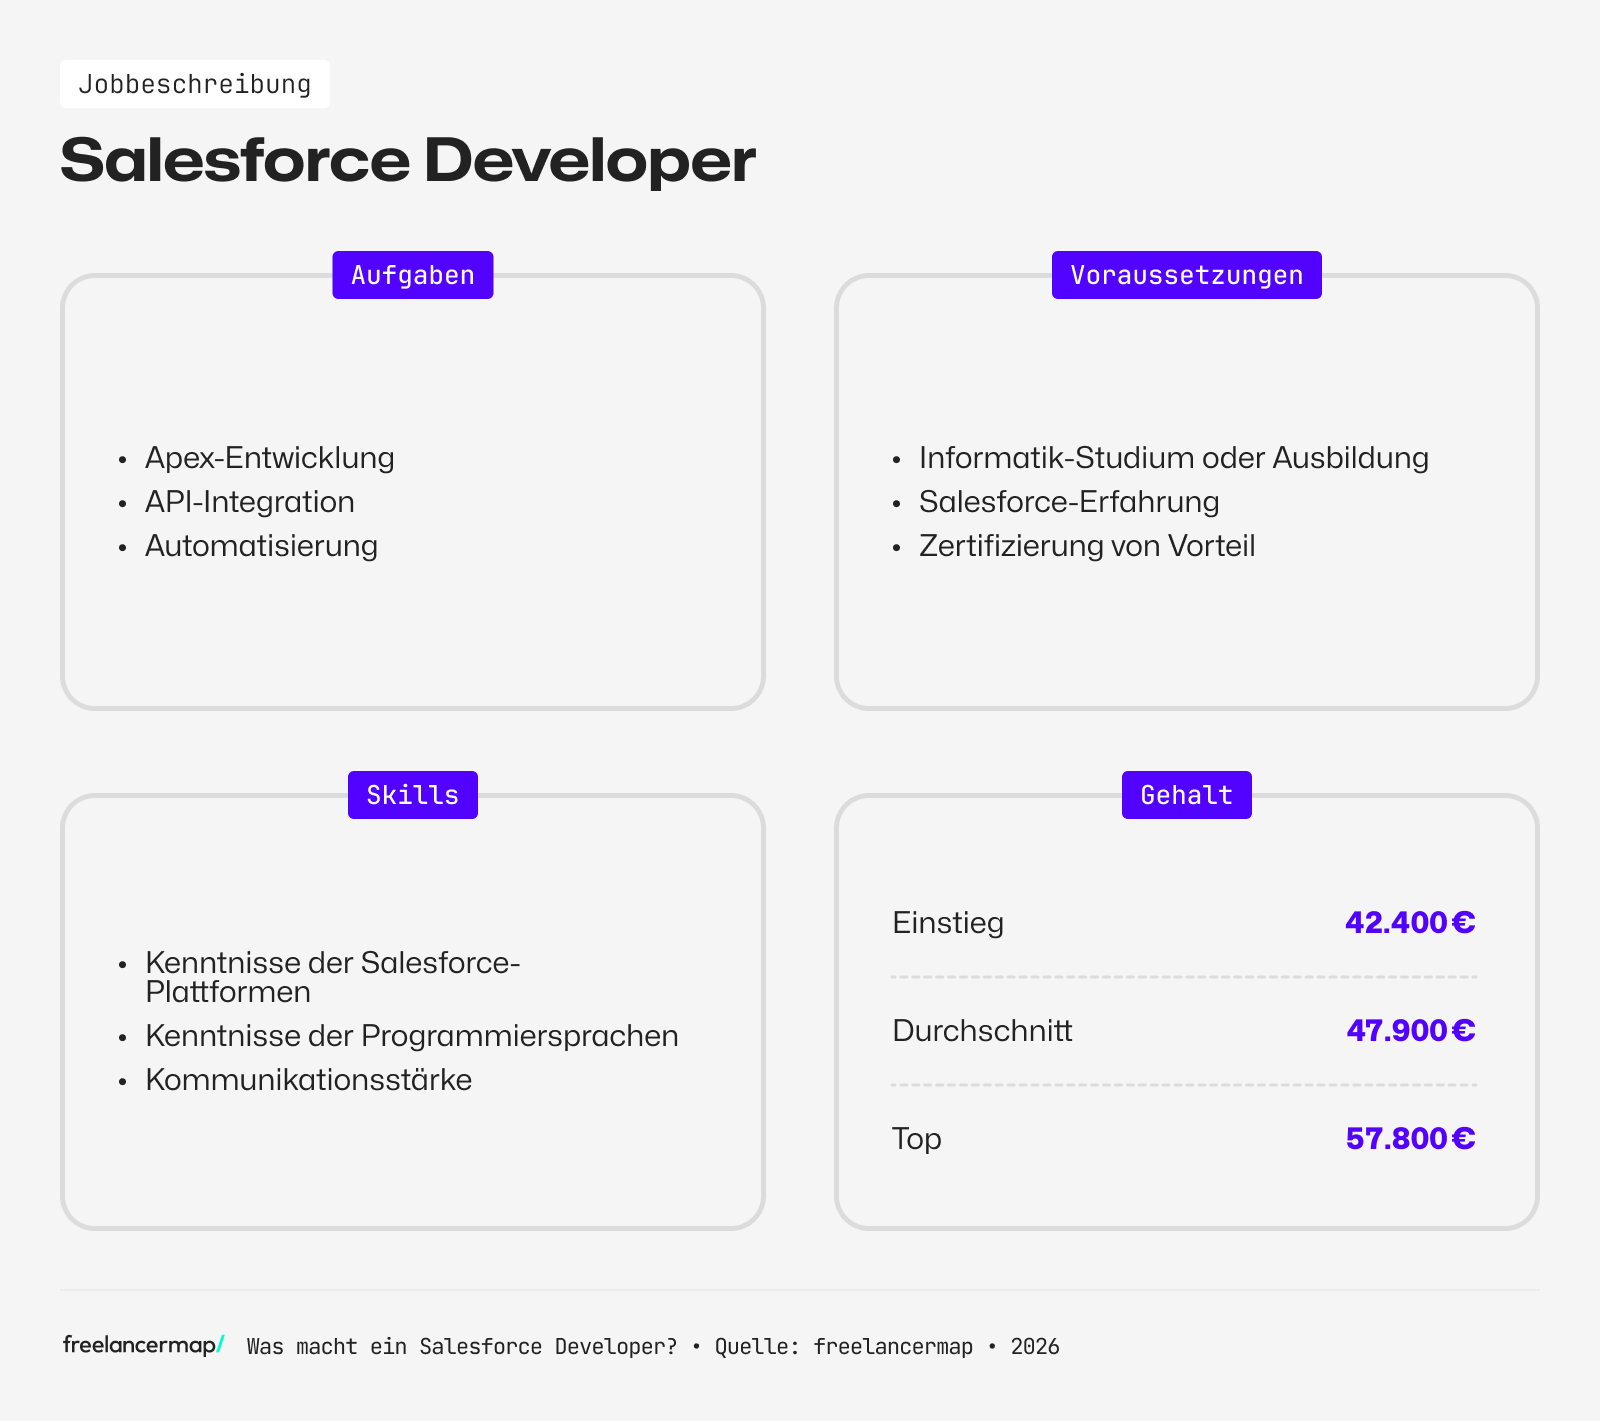Viewport: 1600px width, 1421px height.
Task: Select the Salesforce-Erfahrung bullet point
Action: (1069, 501)
